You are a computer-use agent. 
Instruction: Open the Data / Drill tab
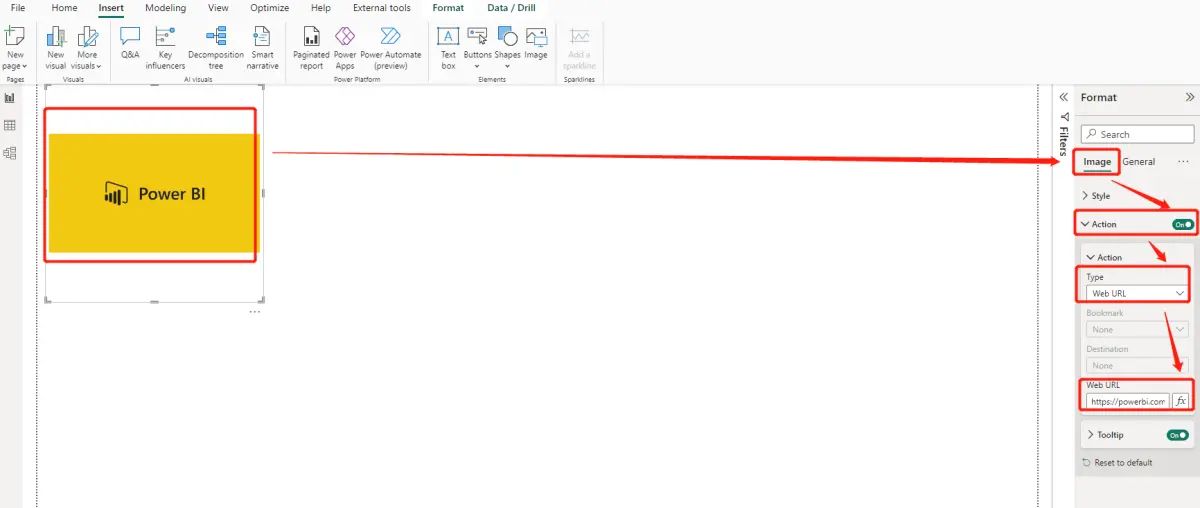[x=511, y=8]
